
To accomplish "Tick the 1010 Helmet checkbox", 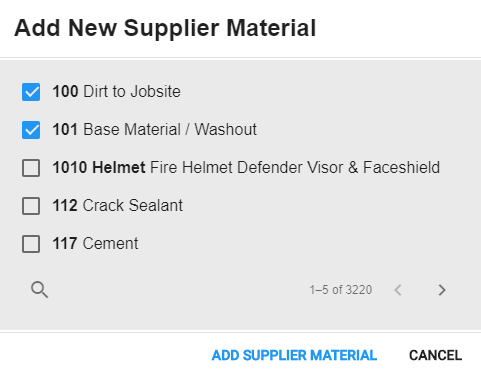I will (x=31, y=168).
